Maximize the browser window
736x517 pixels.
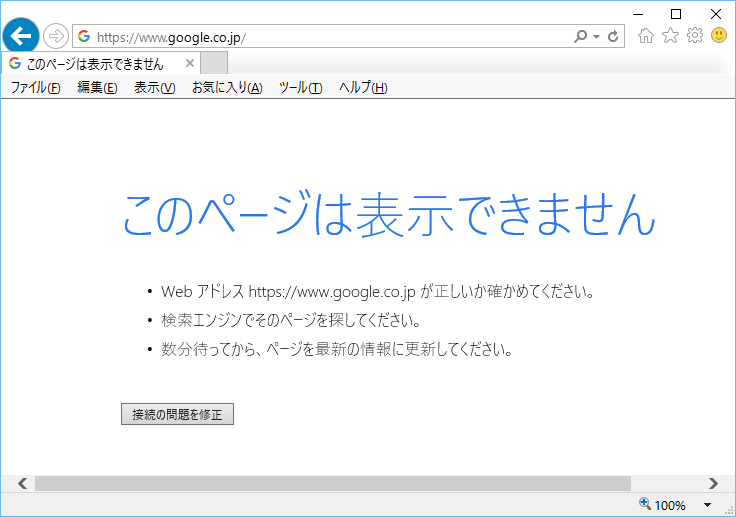point(676,14)
